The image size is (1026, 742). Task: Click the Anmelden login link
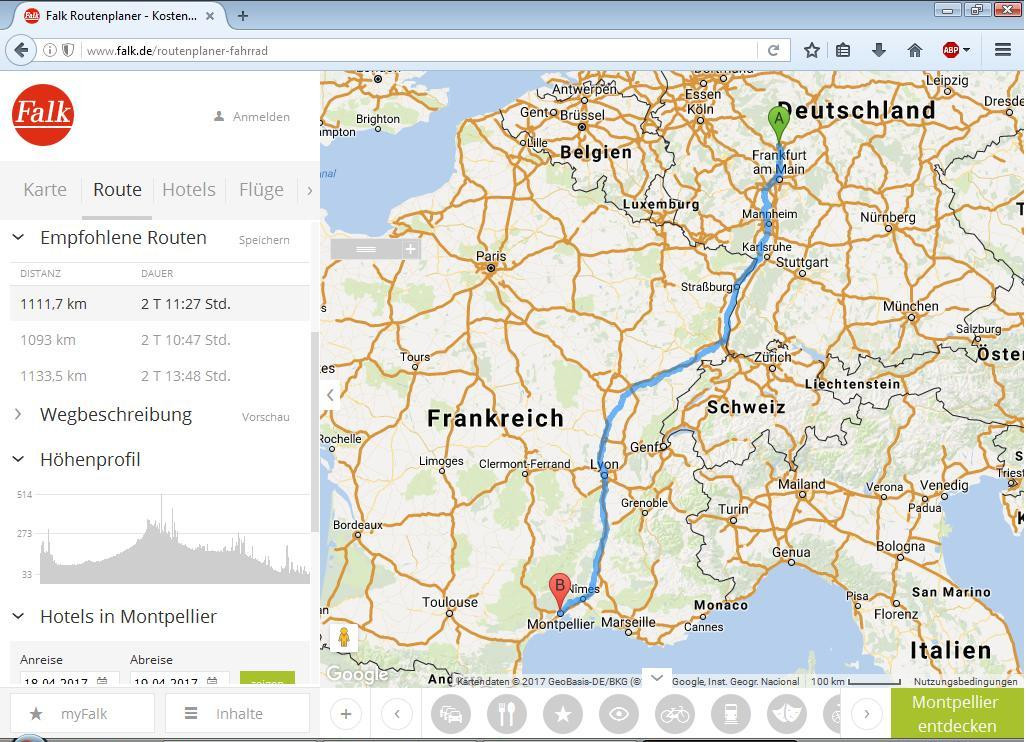point(252,117)
